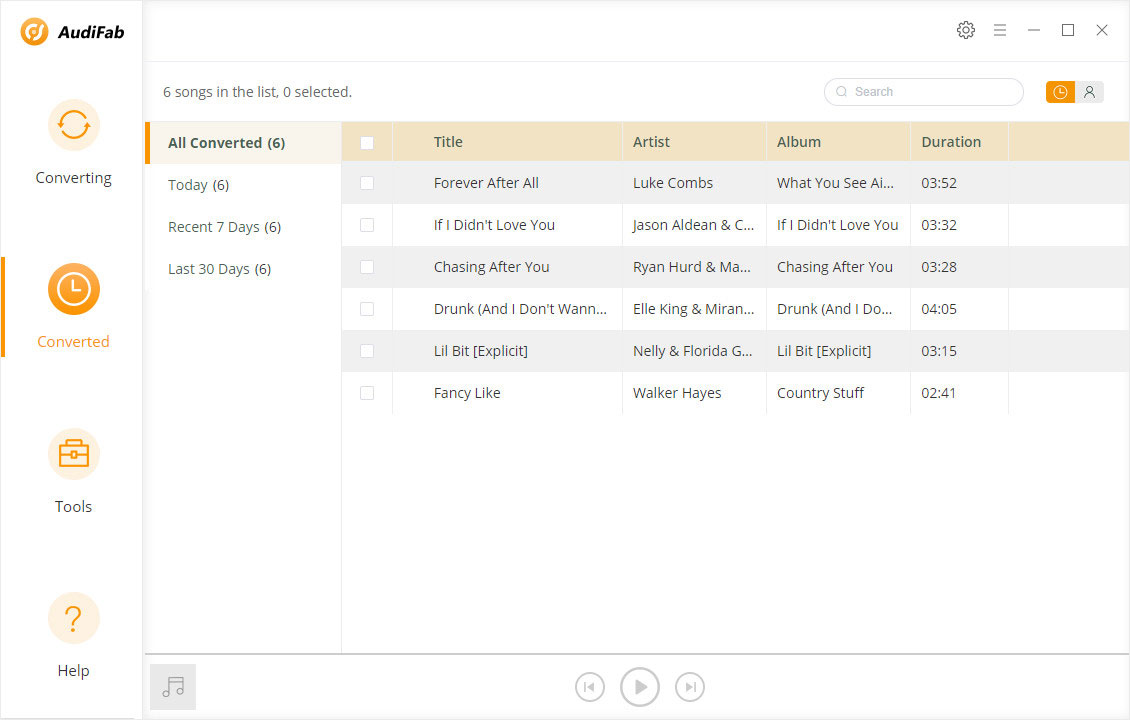The width and height of the screenshot is (1130, 720).
Task: Click the music note album art icon
Action: pyautogui.click(x=173, y=687)
